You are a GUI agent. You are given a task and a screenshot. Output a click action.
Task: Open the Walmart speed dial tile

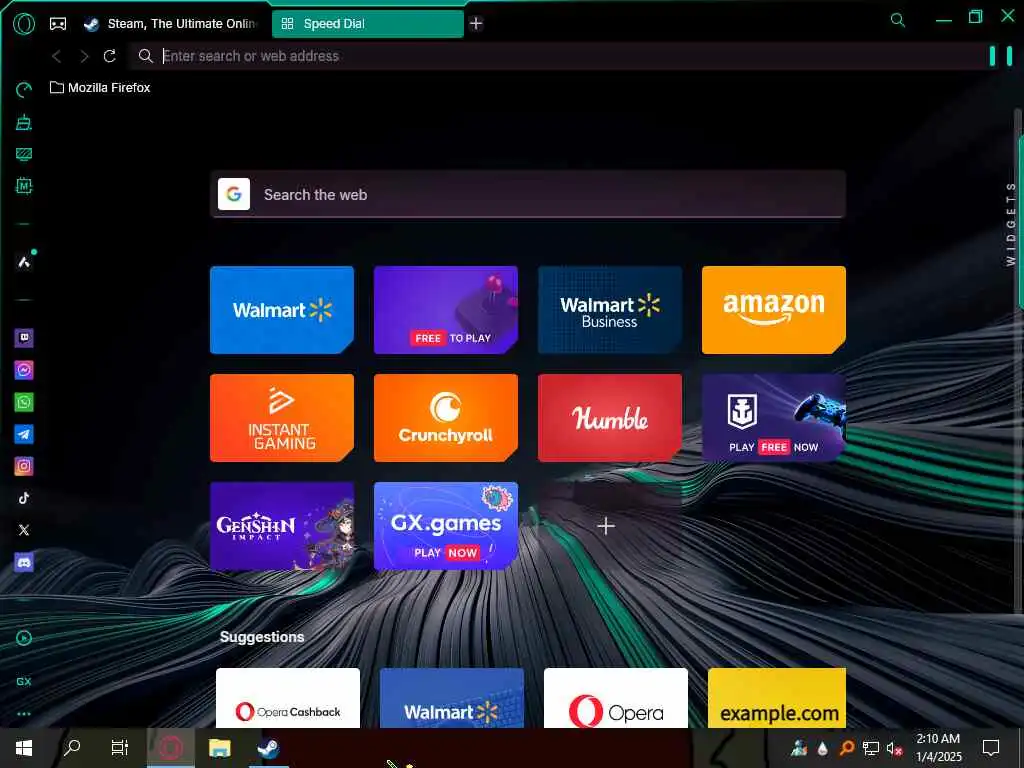[x=282, y=310]
